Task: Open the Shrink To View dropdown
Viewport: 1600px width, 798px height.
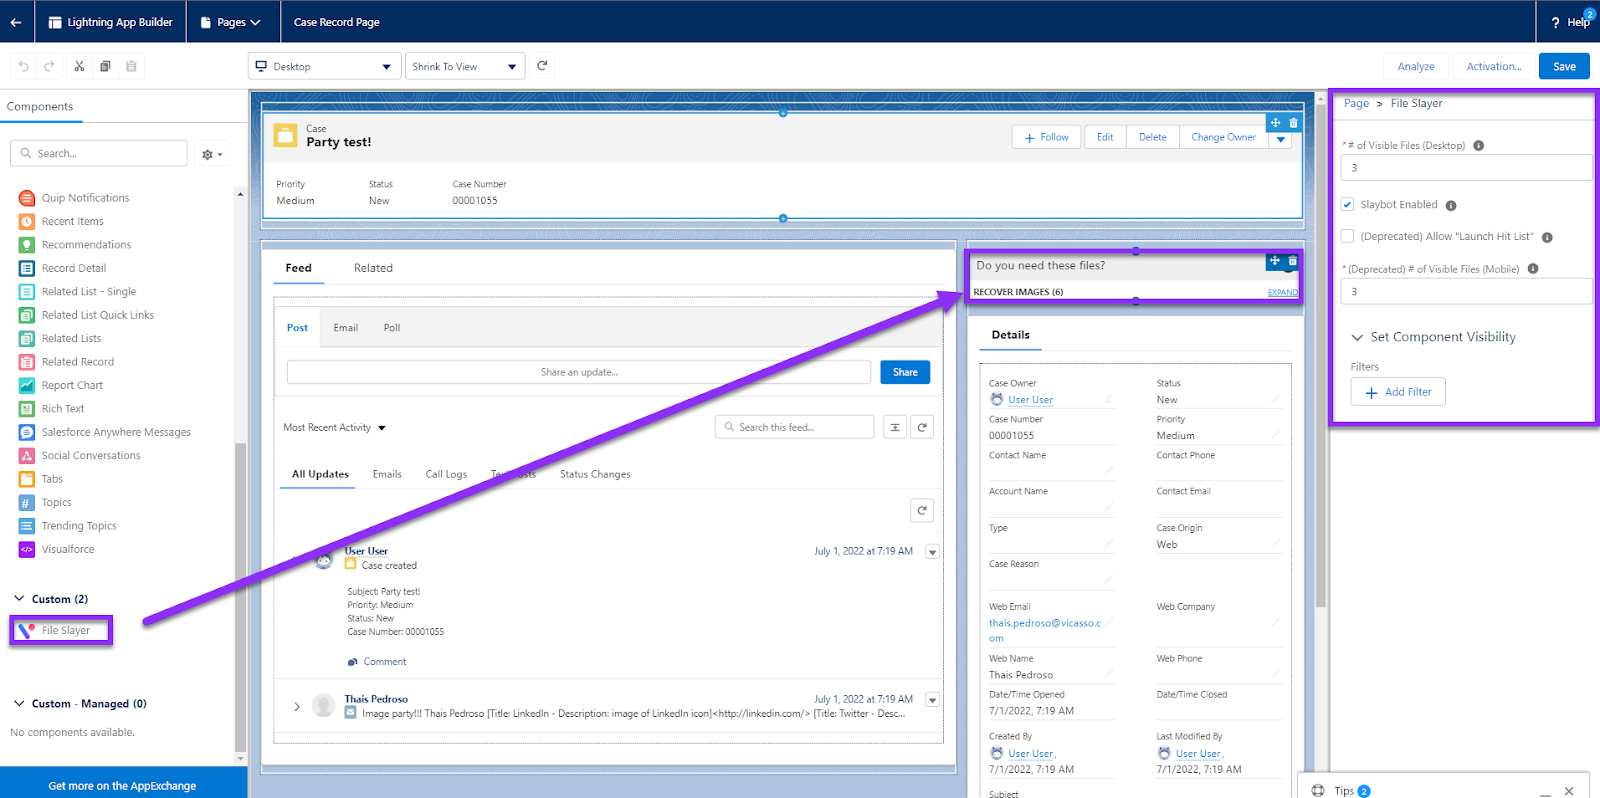Action: [x=465, y=66]
